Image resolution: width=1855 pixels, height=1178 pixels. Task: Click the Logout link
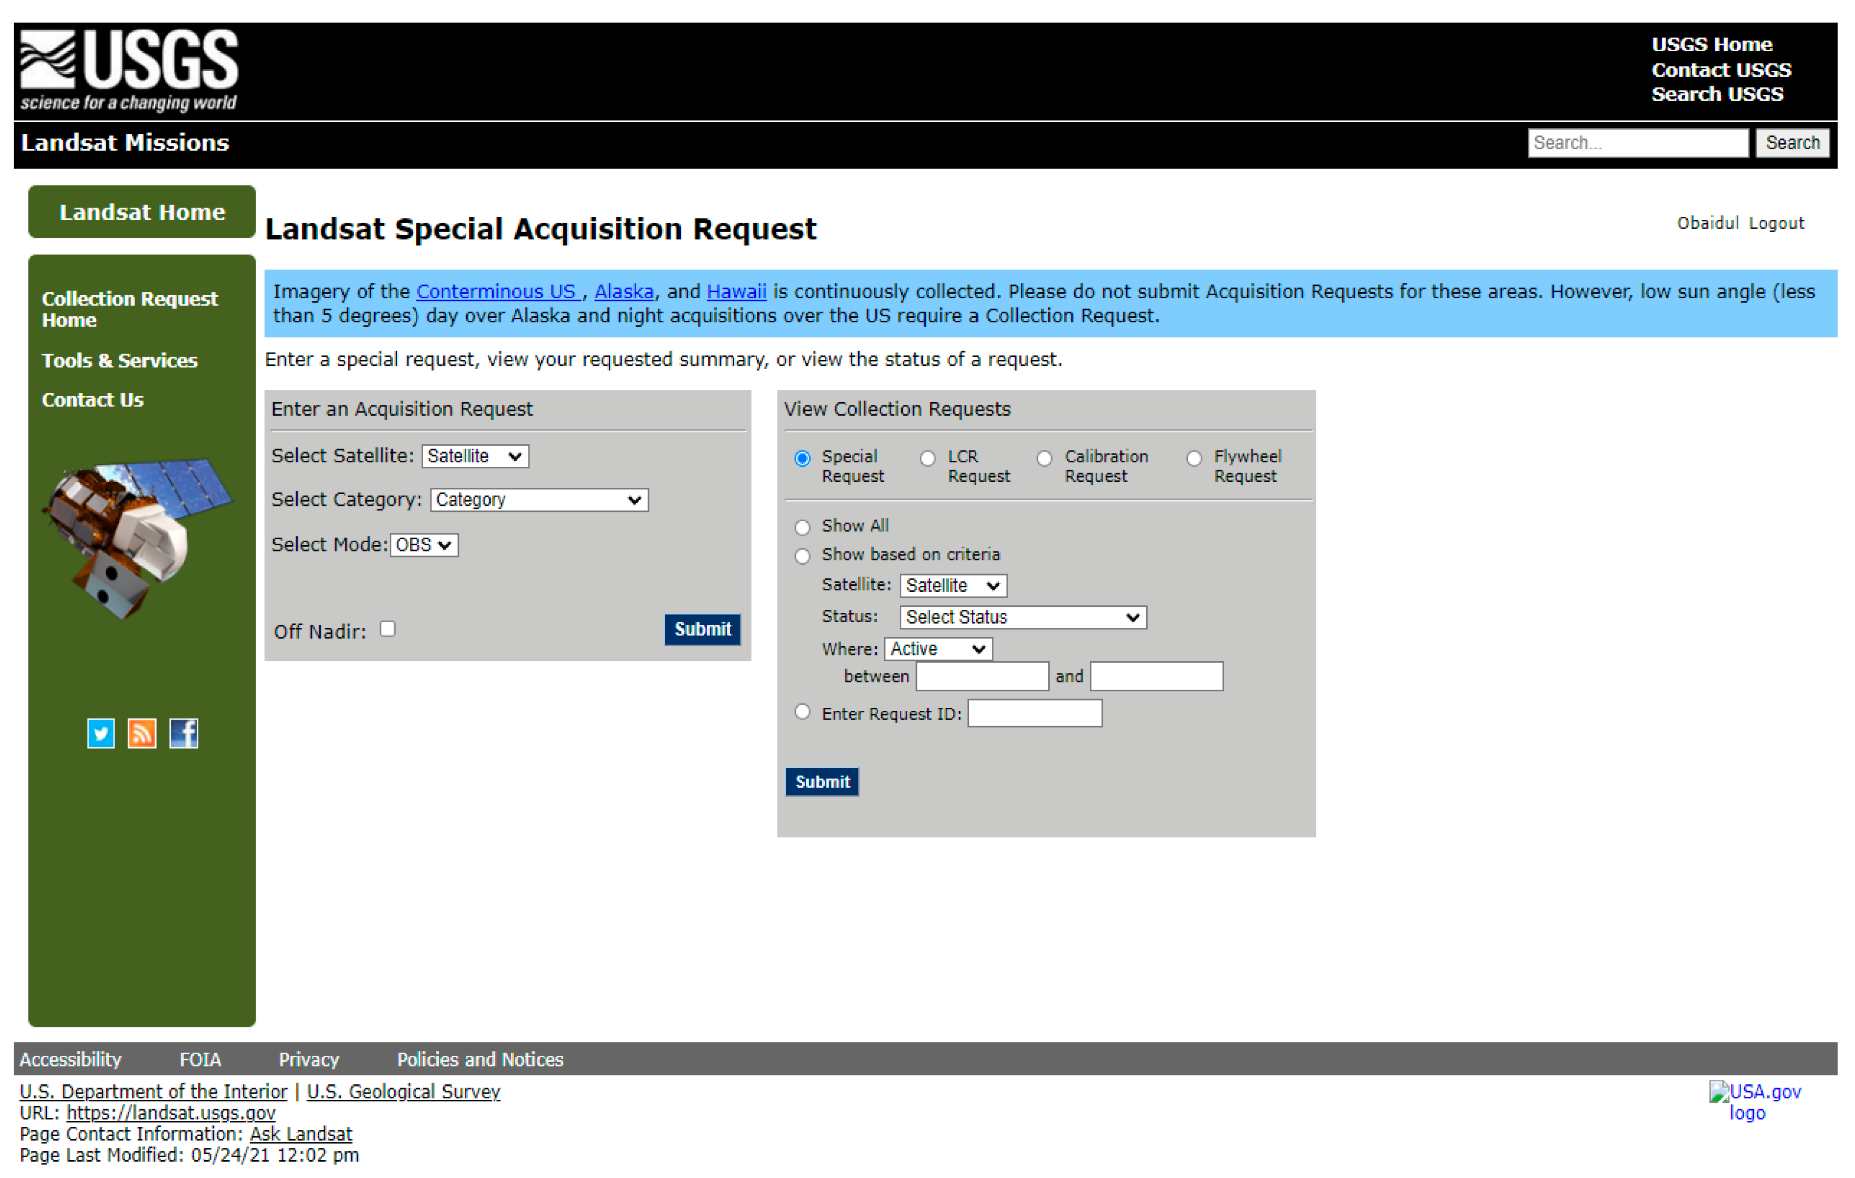[x=1776, y=223]
